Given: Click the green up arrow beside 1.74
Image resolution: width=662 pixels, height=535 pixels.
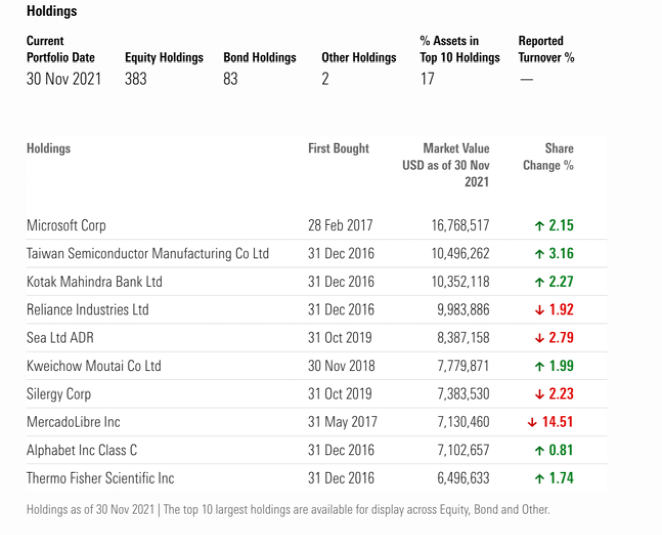Looking at the screenshot, I should 539,479.
